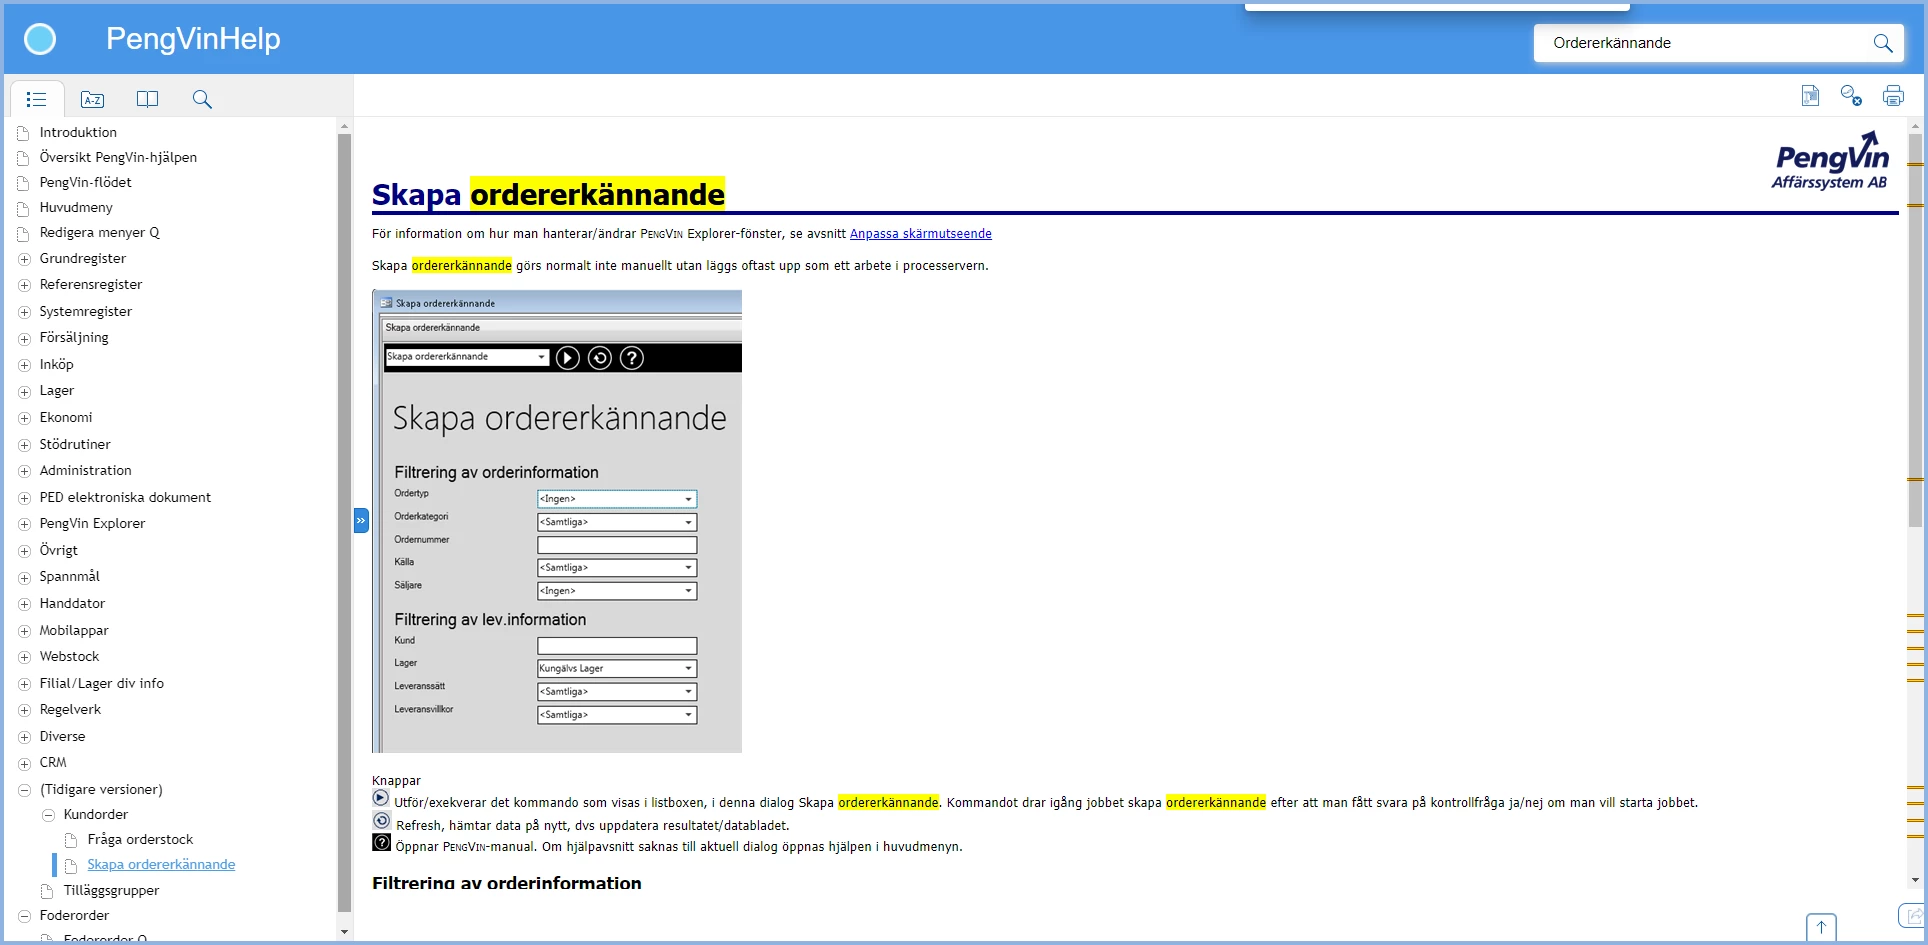Open Översikt PengVin-hjälpen page

(x=118, y=157)
